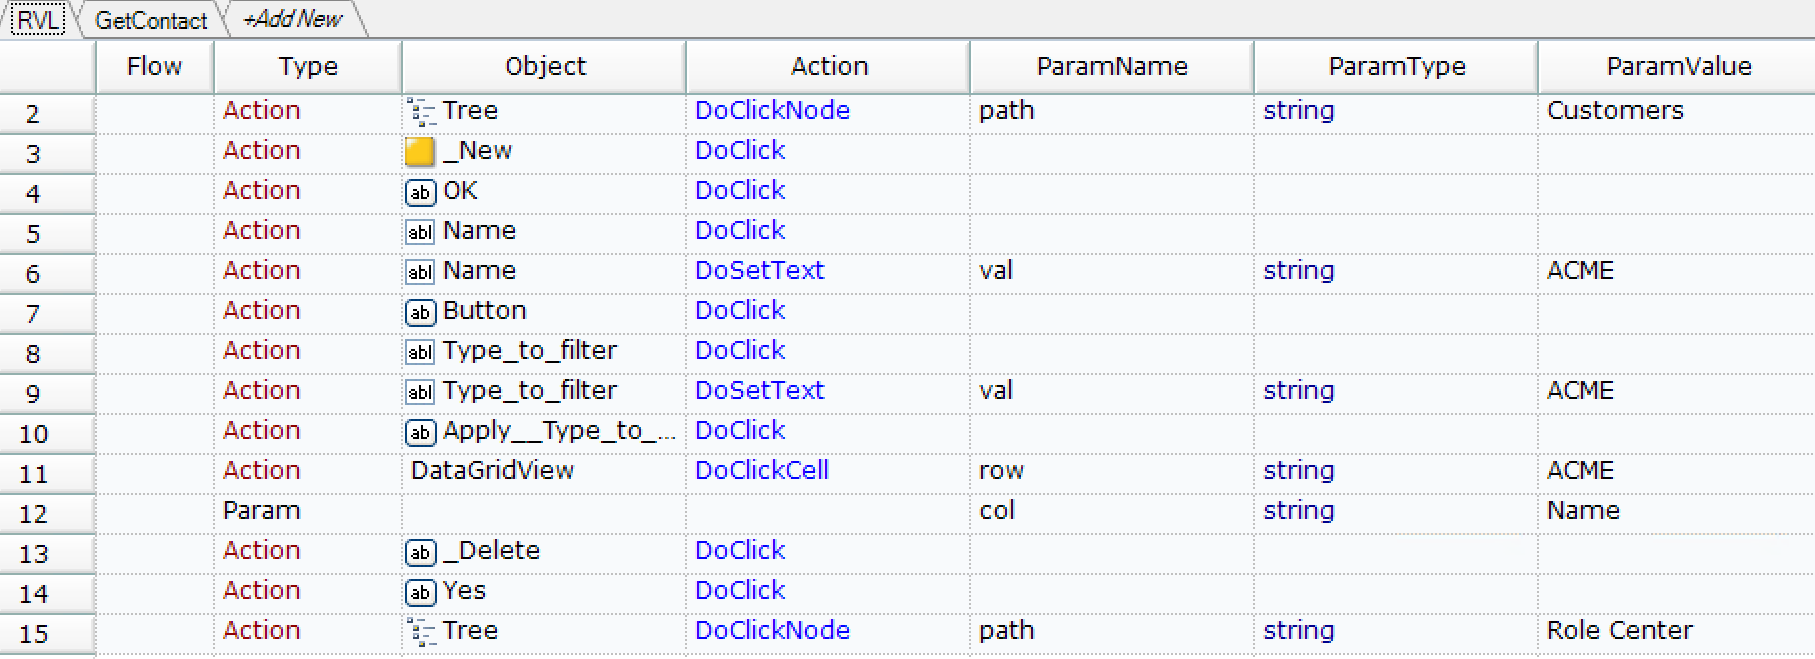Click the yellow _New object icon
Image resolution: width=1815 pixels, height=659 pixels.
[x=420, y=152]
